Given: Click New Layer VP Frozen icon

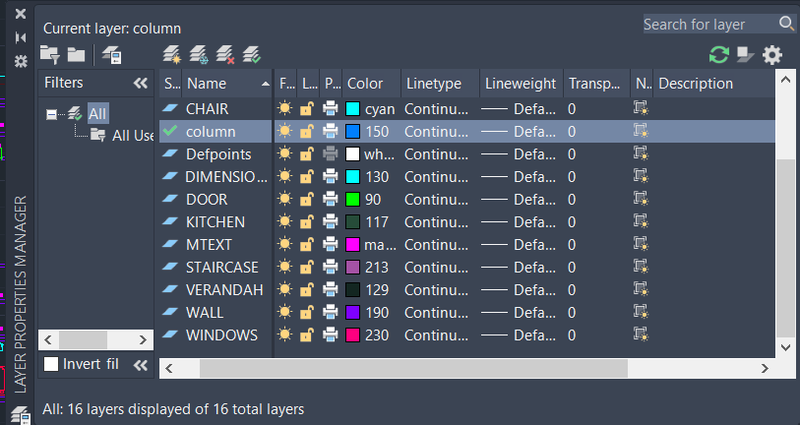Looking at the screenshot, I should pos(198,54).
